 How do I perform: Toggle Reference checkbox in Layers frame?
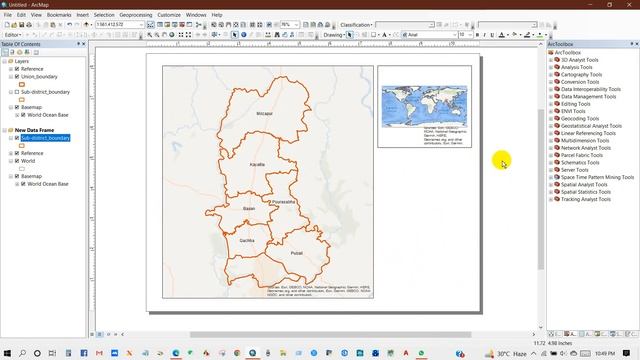pyautogui.click(x=17, y=69)
